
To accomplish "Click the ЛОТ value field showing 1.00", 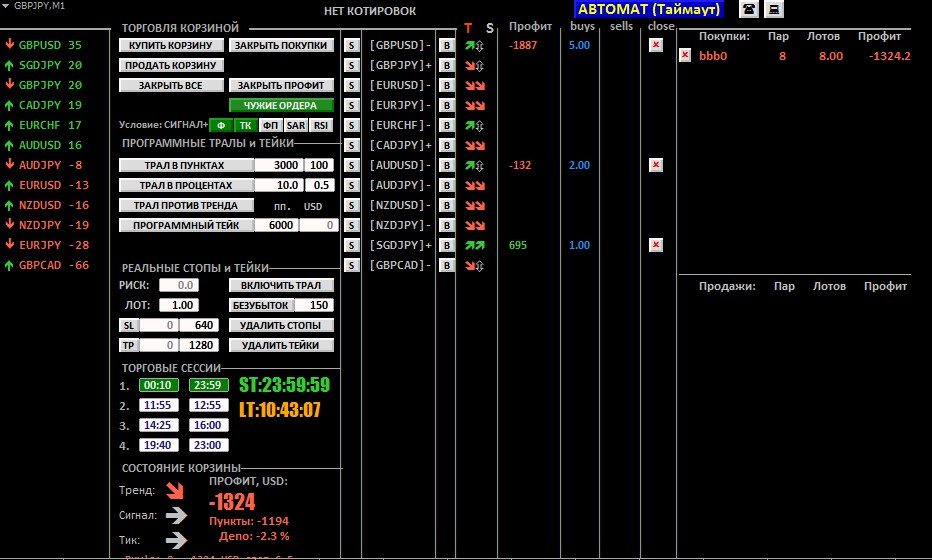I will coord(183,305).
